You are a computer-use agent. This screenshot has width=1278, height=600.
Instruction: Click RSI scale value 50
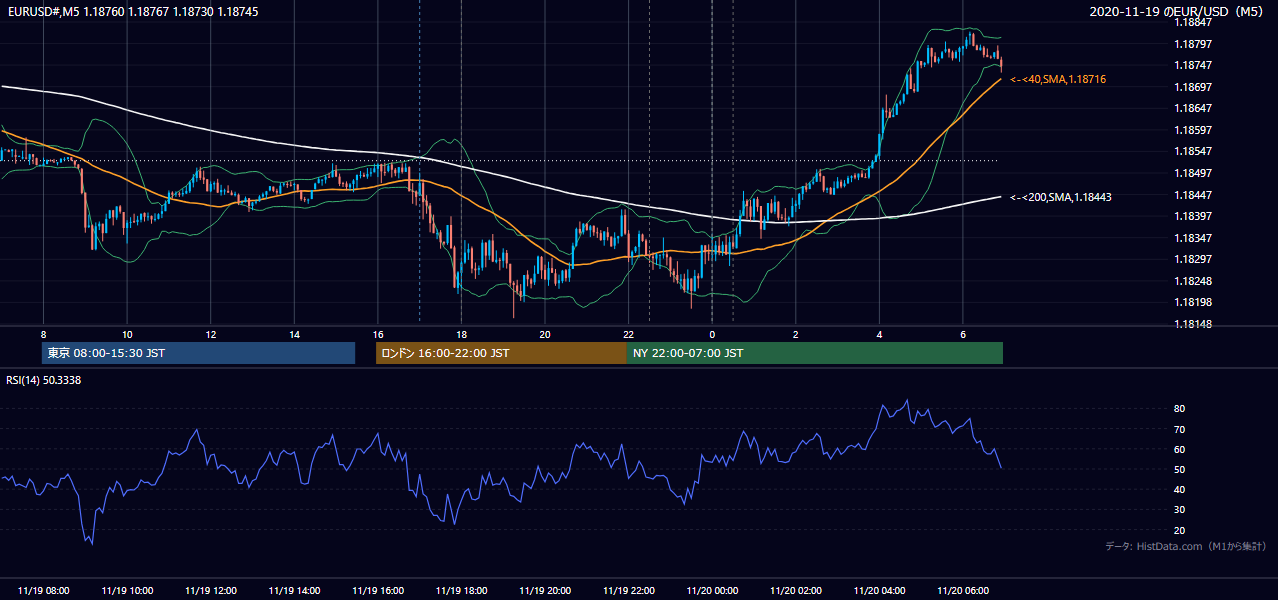1180,469
